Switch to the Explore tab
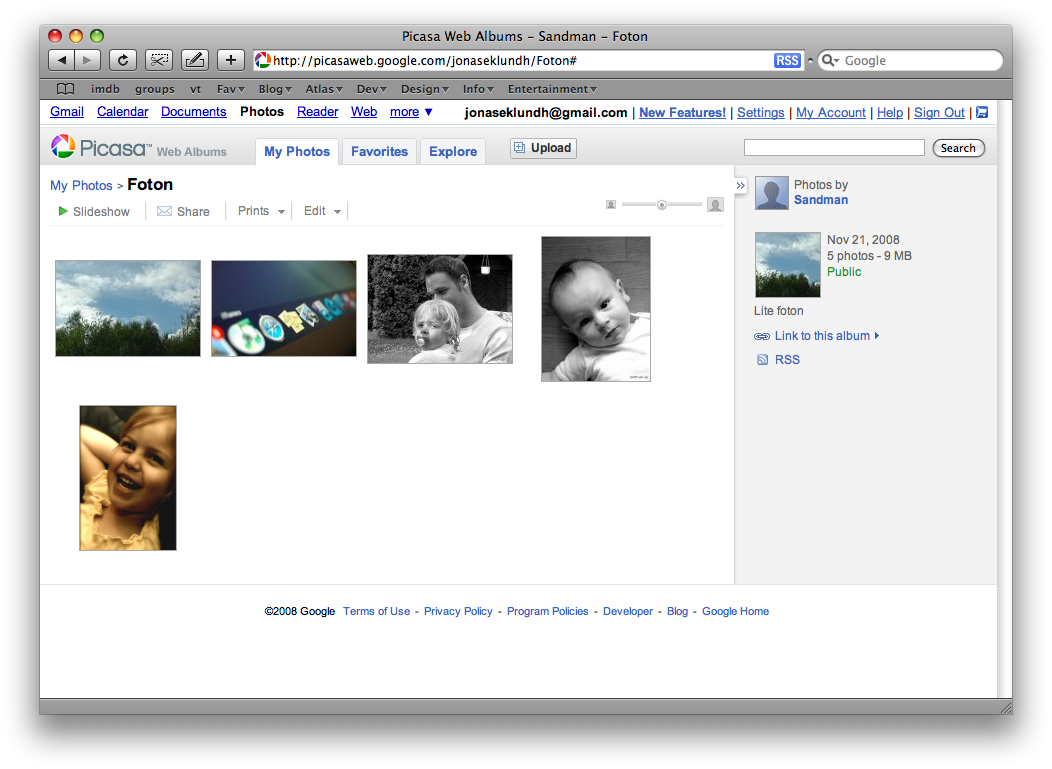This screenshot has width=1052, height=769. pos(452,151)
